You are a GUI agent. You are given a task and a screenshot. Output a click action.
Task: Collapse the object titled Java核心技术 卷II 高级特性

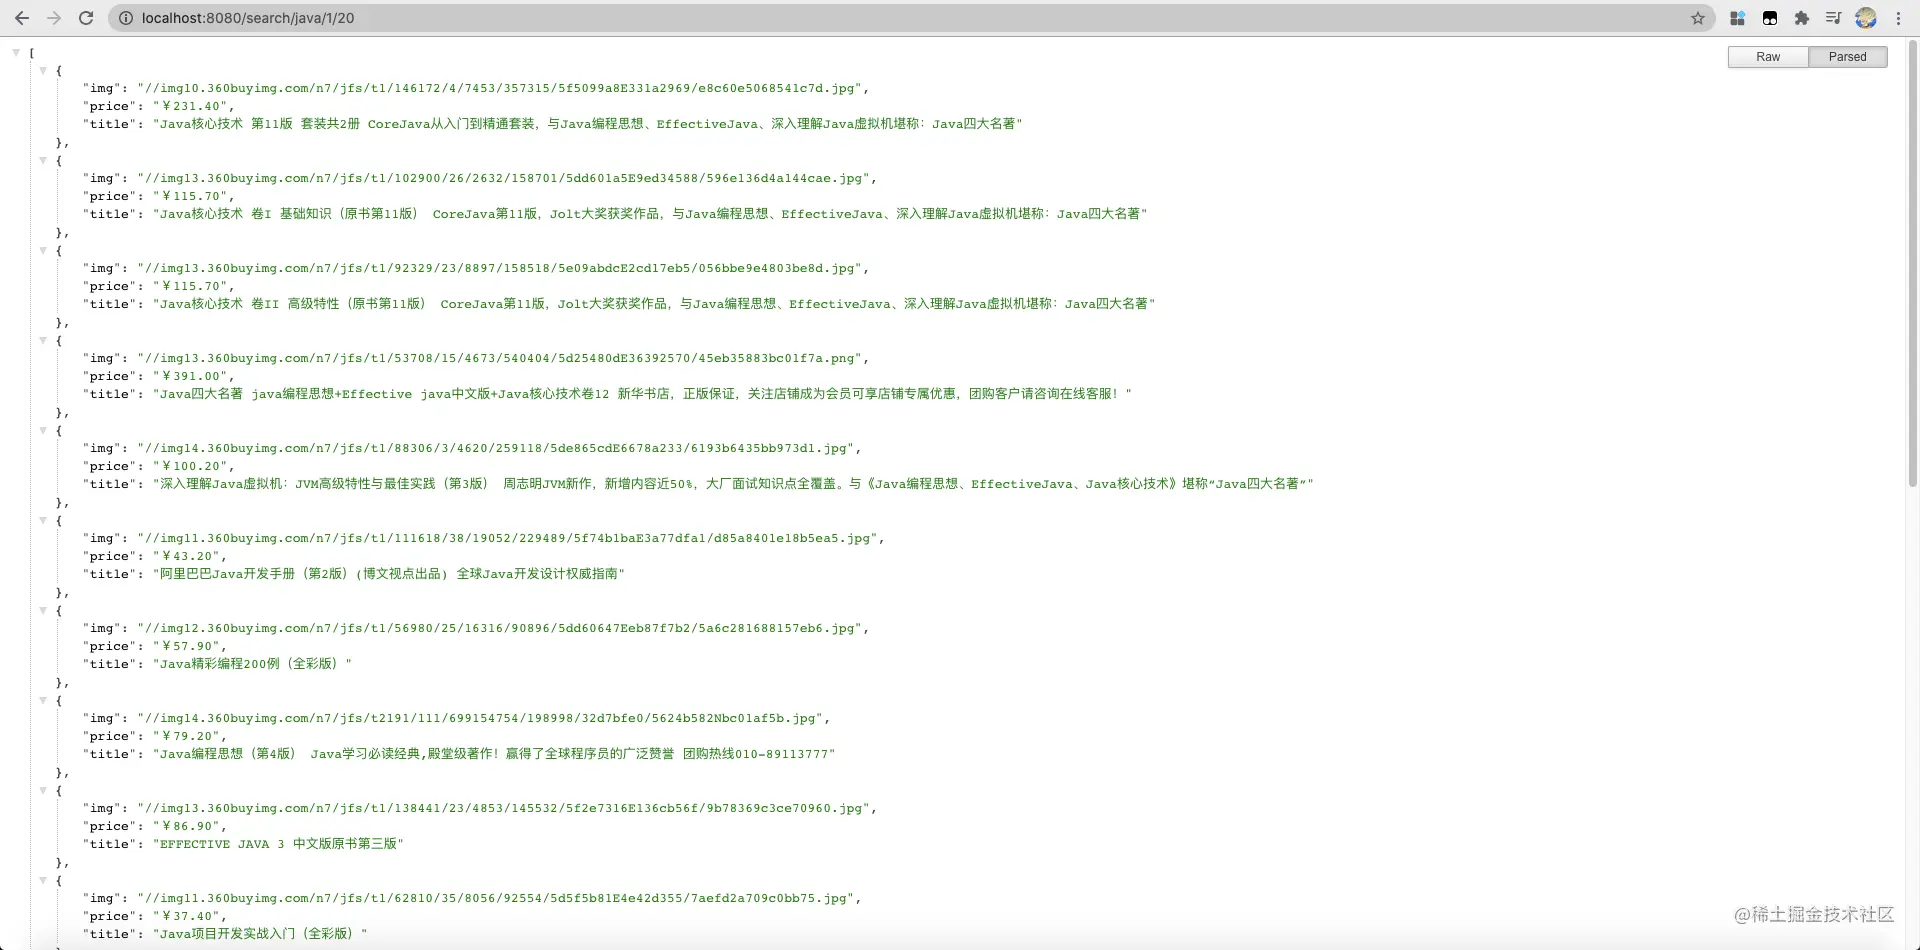[43, 250]
